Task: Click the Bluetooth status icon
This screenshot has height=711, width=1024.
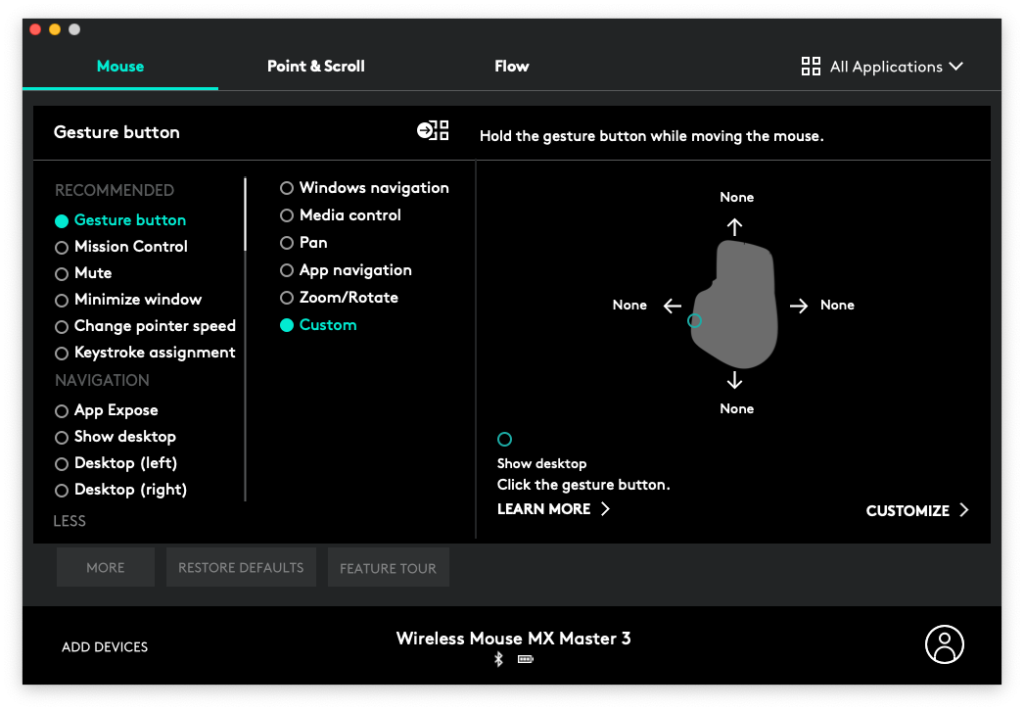Action: 498,659
